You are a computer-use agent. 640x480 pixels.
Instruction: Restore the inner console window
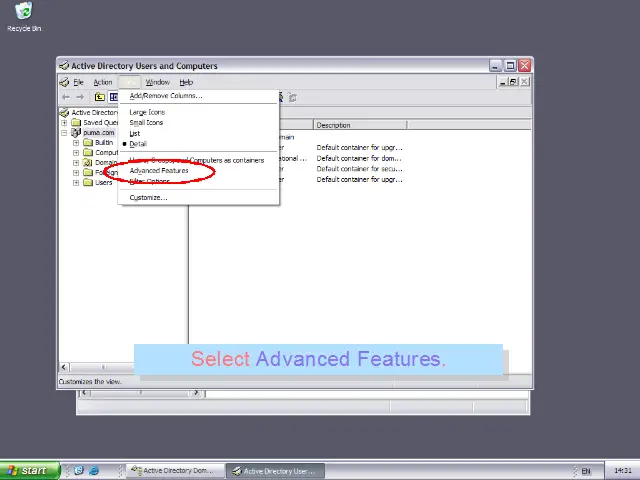coord(513,82)
